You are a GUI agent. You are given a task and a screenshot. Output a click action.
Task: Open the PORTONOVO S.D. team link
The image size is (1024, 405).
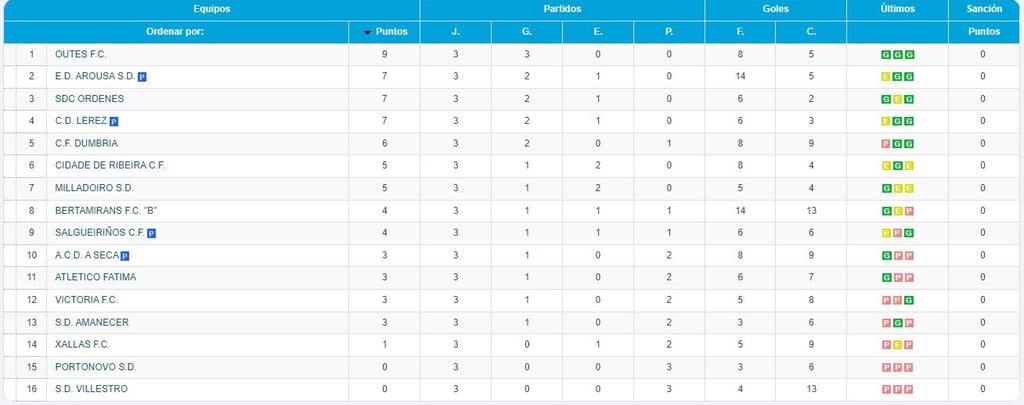(96, 367)
